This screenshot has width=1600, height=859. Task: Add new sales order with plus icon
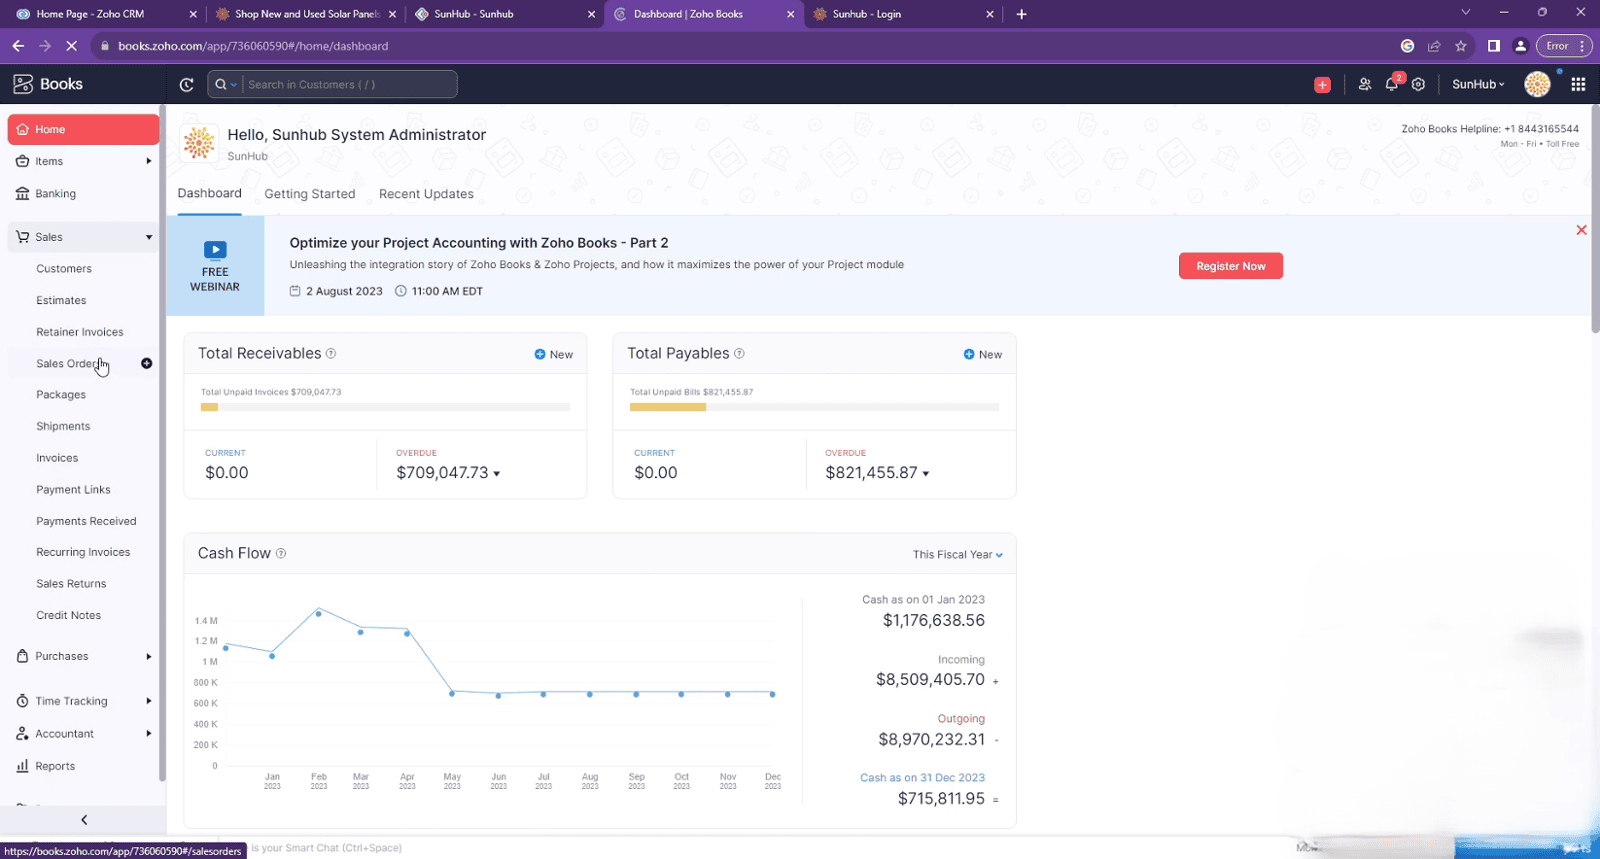pyautogui.click(x=147, y=363)
